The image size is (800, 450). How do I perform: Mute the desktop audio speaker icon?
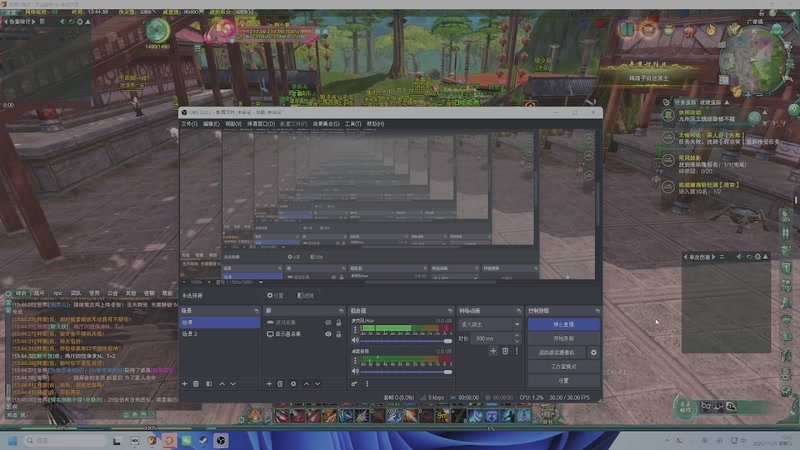[x=355, y=371]
